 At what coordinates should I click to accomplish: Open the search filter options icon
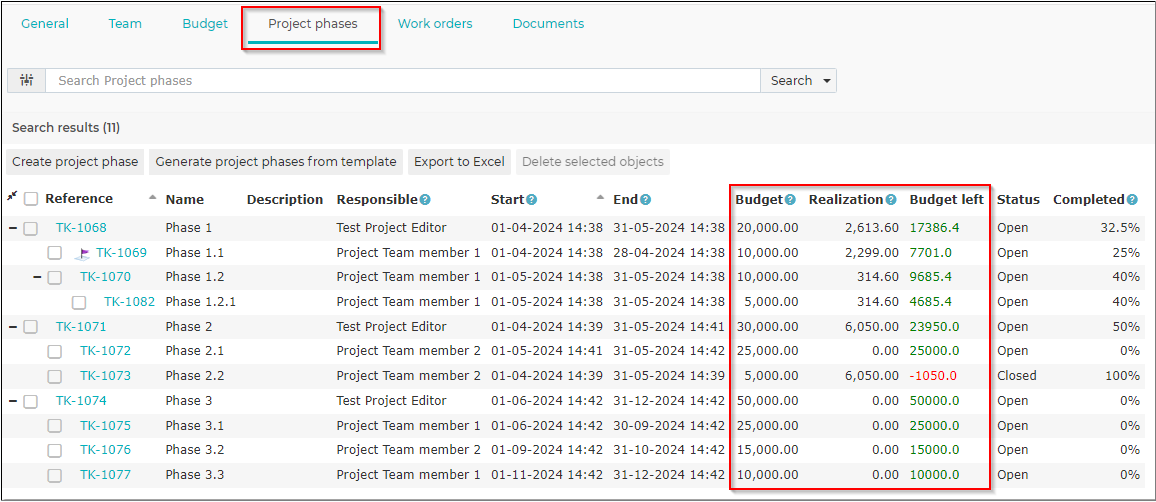[27, 80]
